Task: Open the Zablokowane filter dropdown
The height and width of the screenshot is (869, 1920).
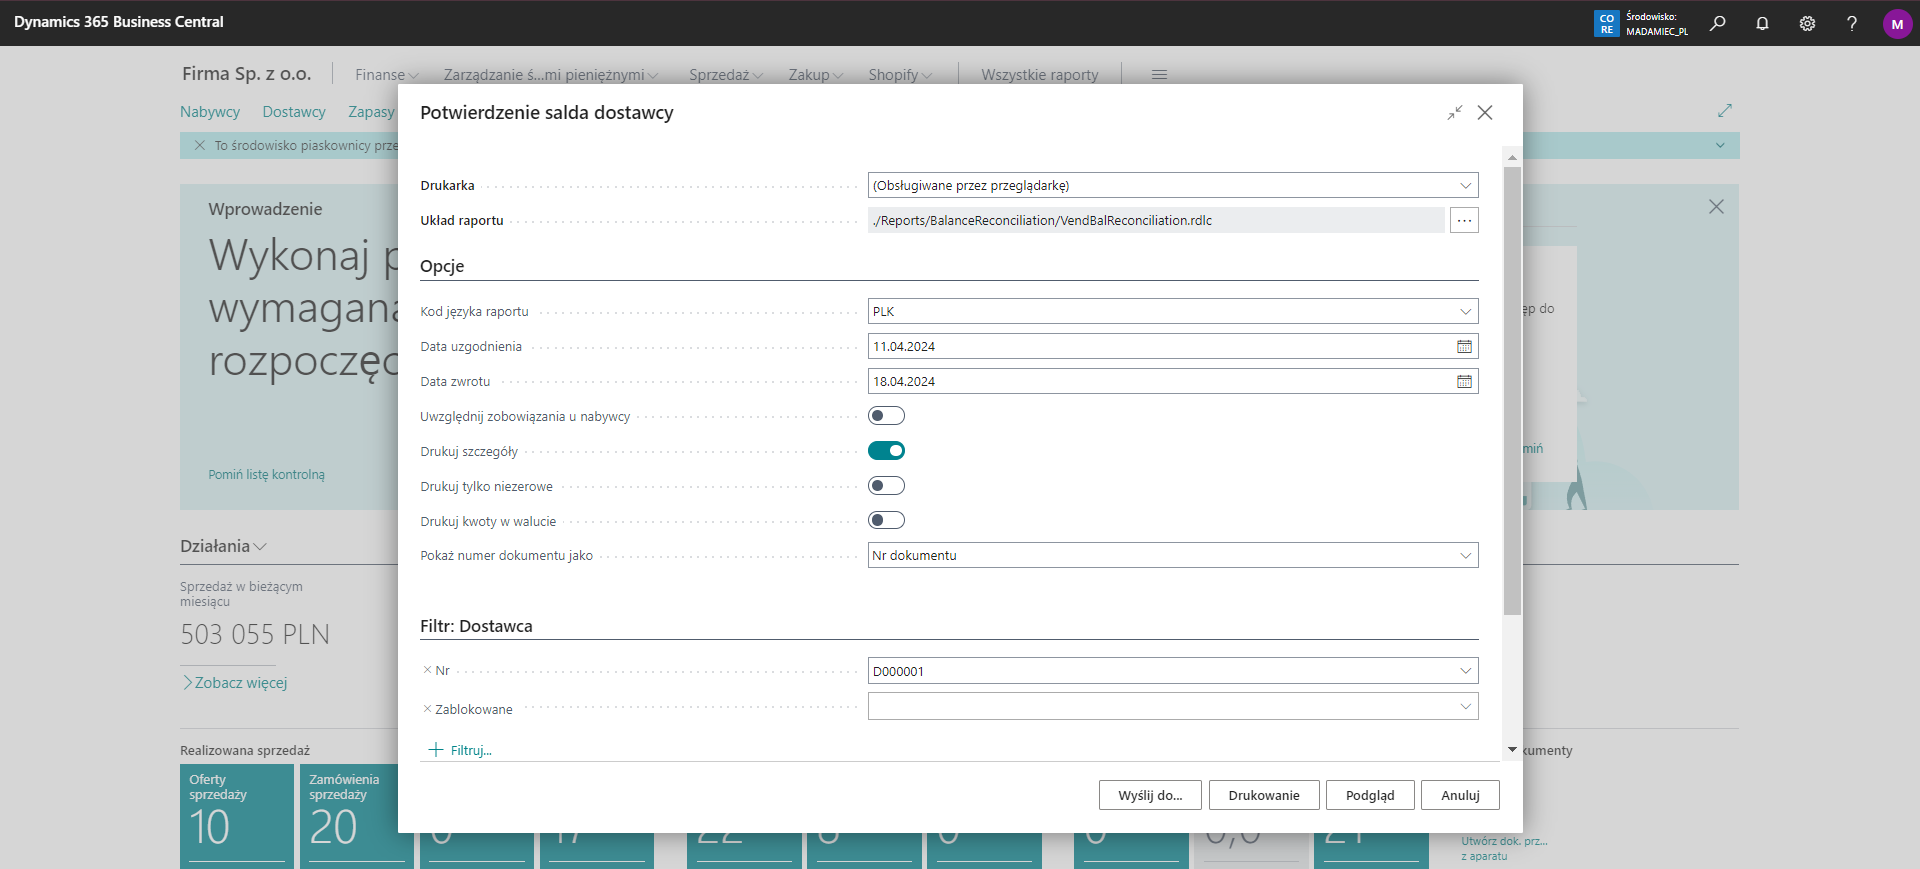Action: point(1465,707)
